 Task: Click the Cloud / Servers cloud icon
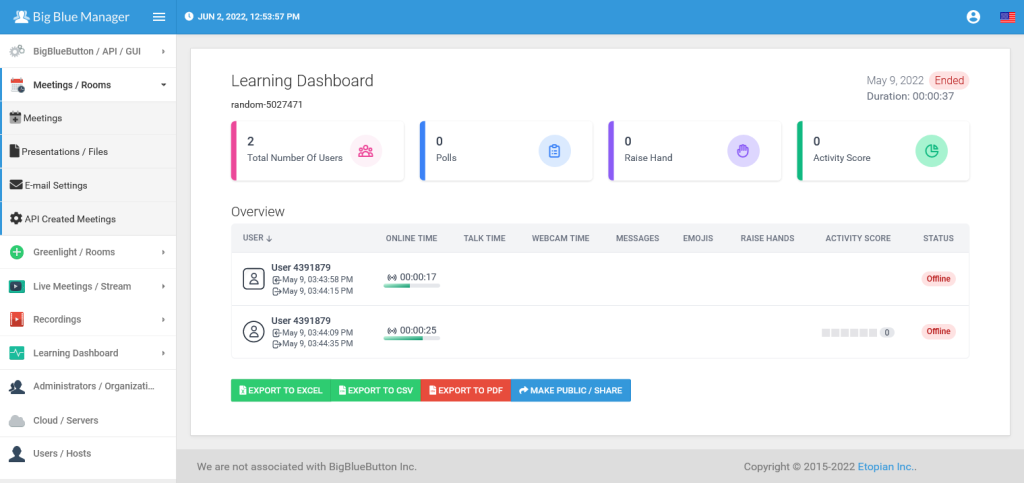tap(17, 420)
